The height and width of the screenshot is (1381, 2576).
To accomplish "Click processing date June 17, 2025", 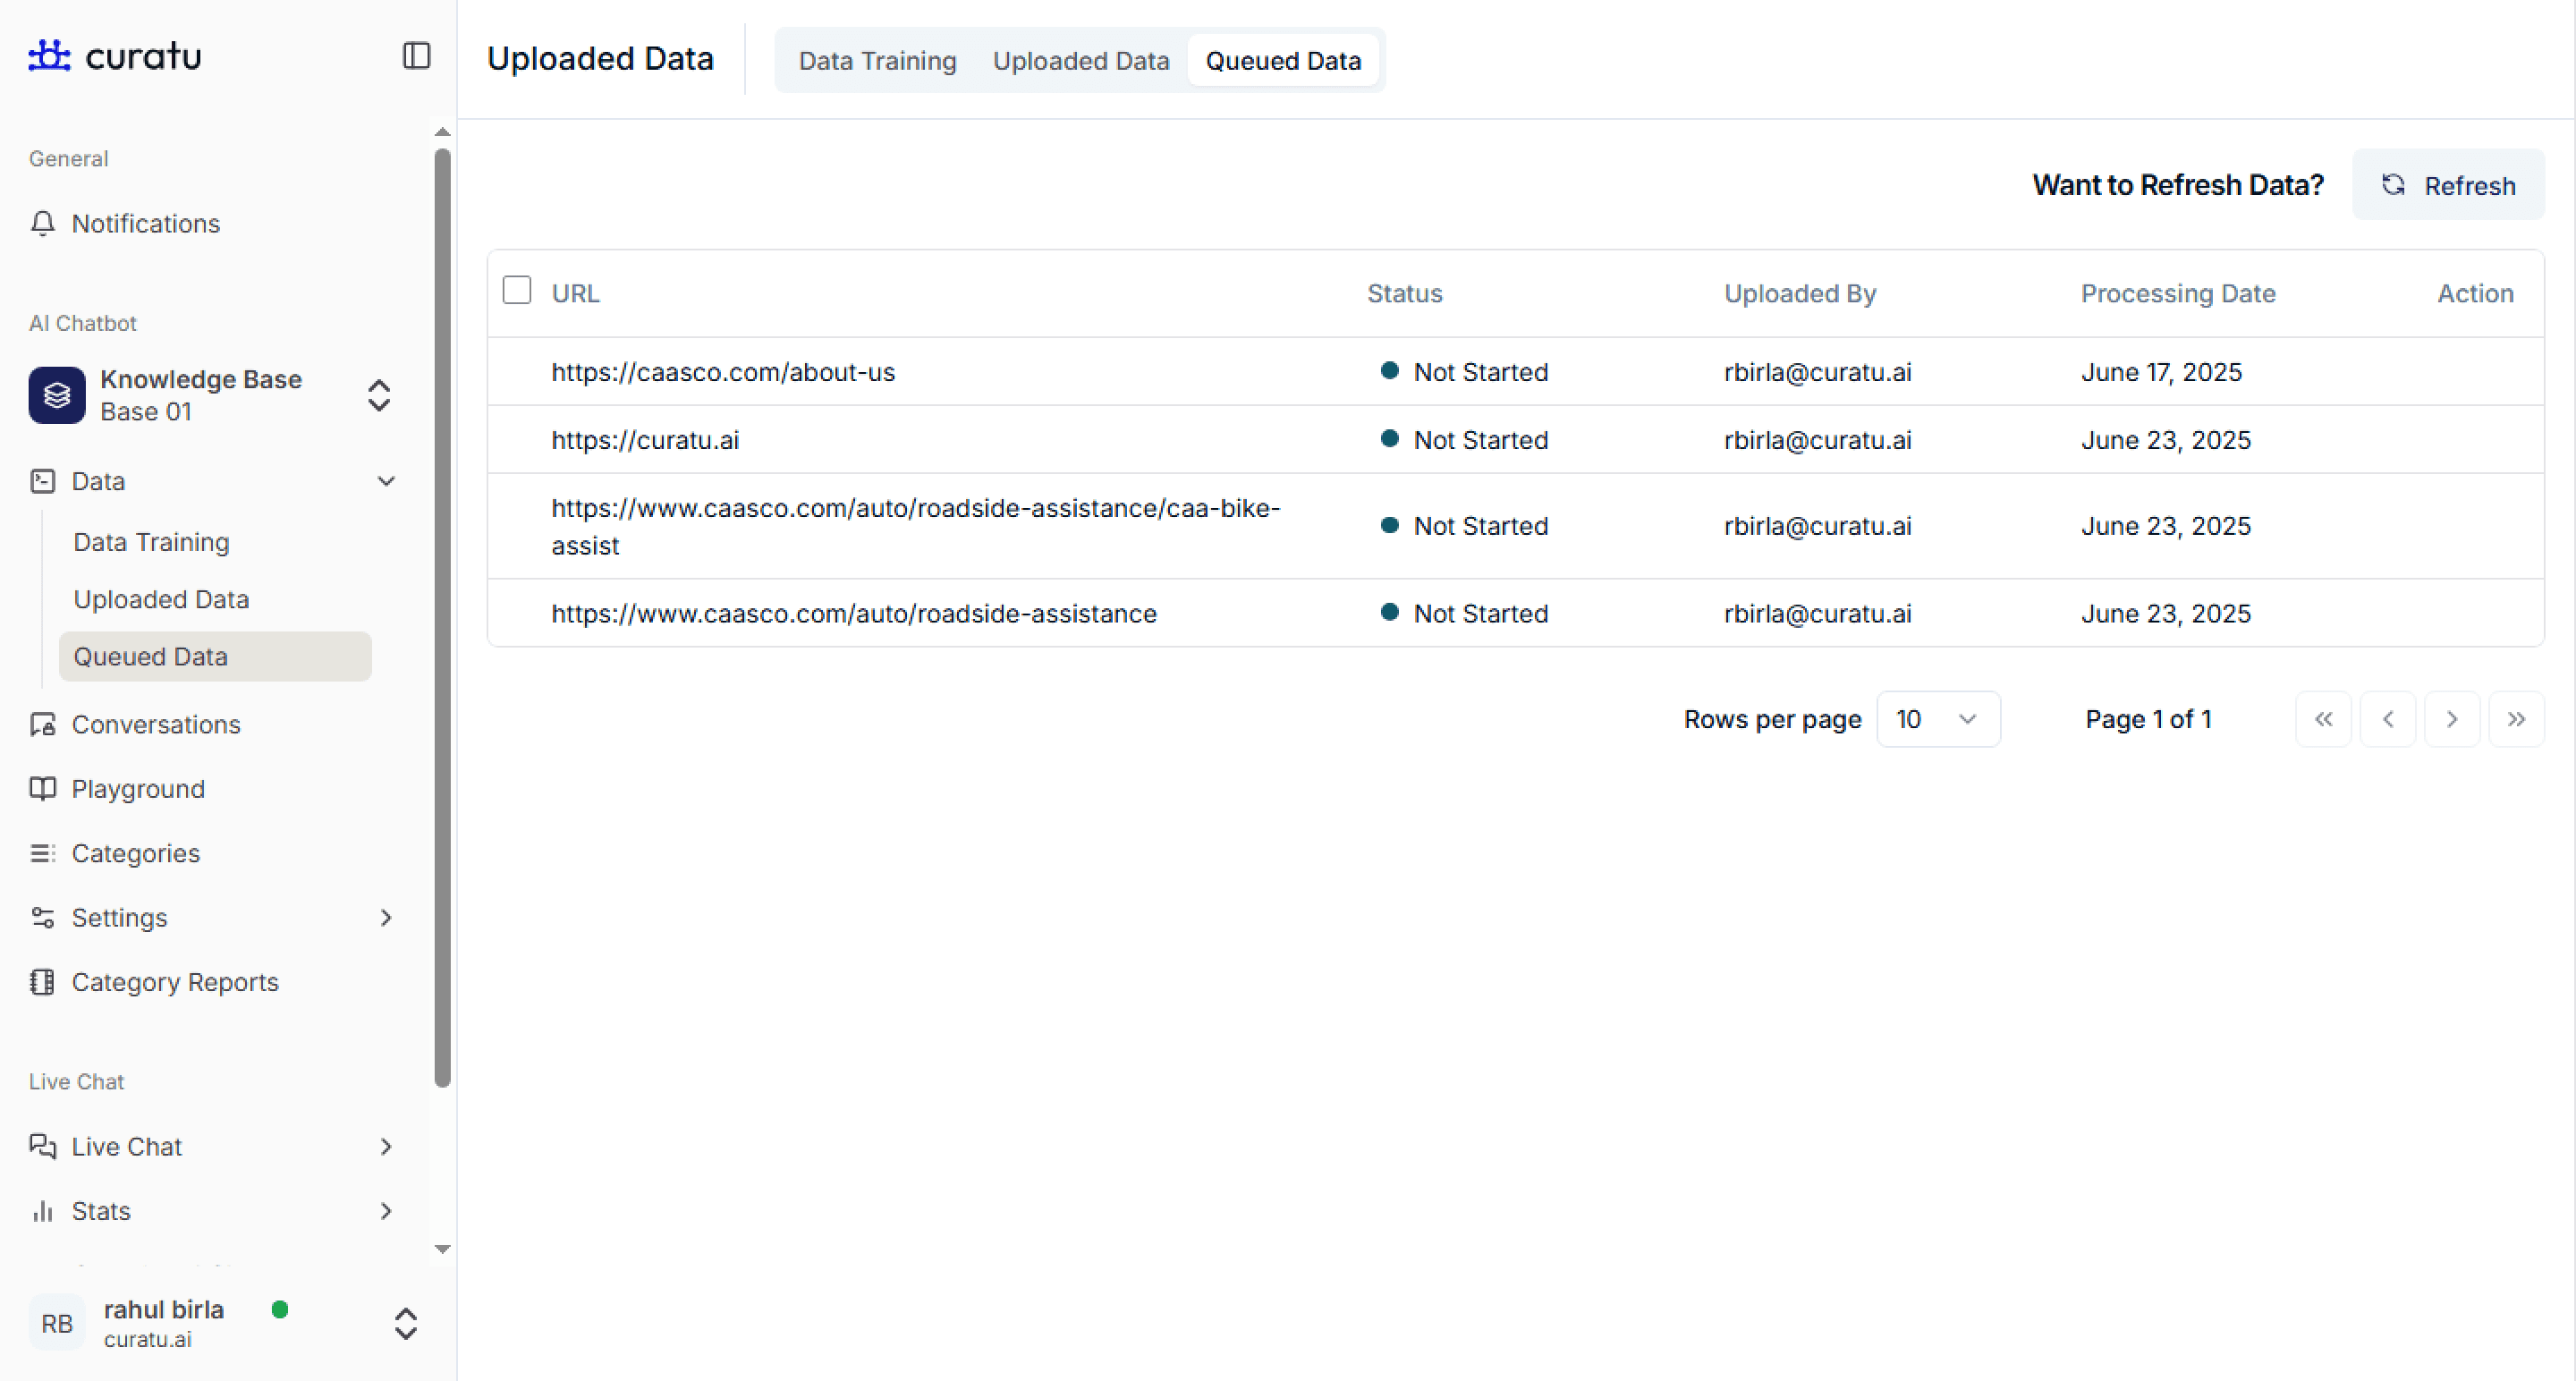I will 2161,372.
